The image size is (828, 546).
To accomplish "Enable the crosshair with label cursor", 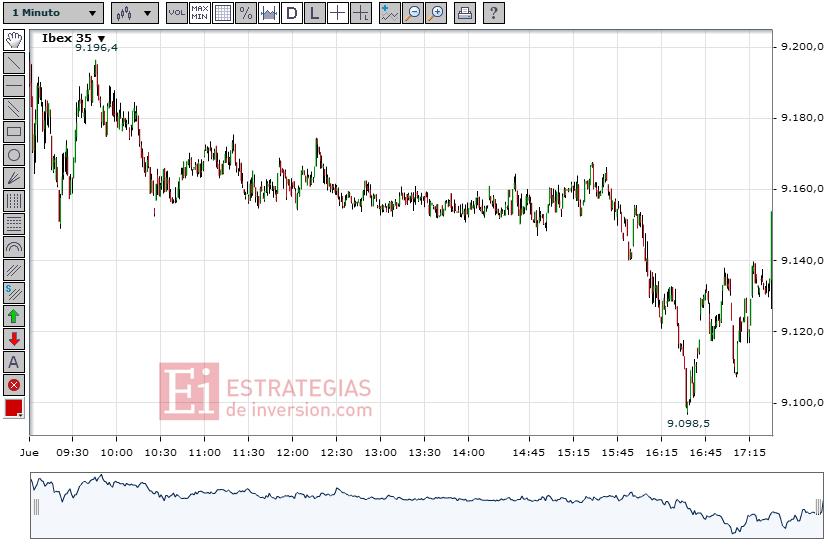I will click(361, 13).
